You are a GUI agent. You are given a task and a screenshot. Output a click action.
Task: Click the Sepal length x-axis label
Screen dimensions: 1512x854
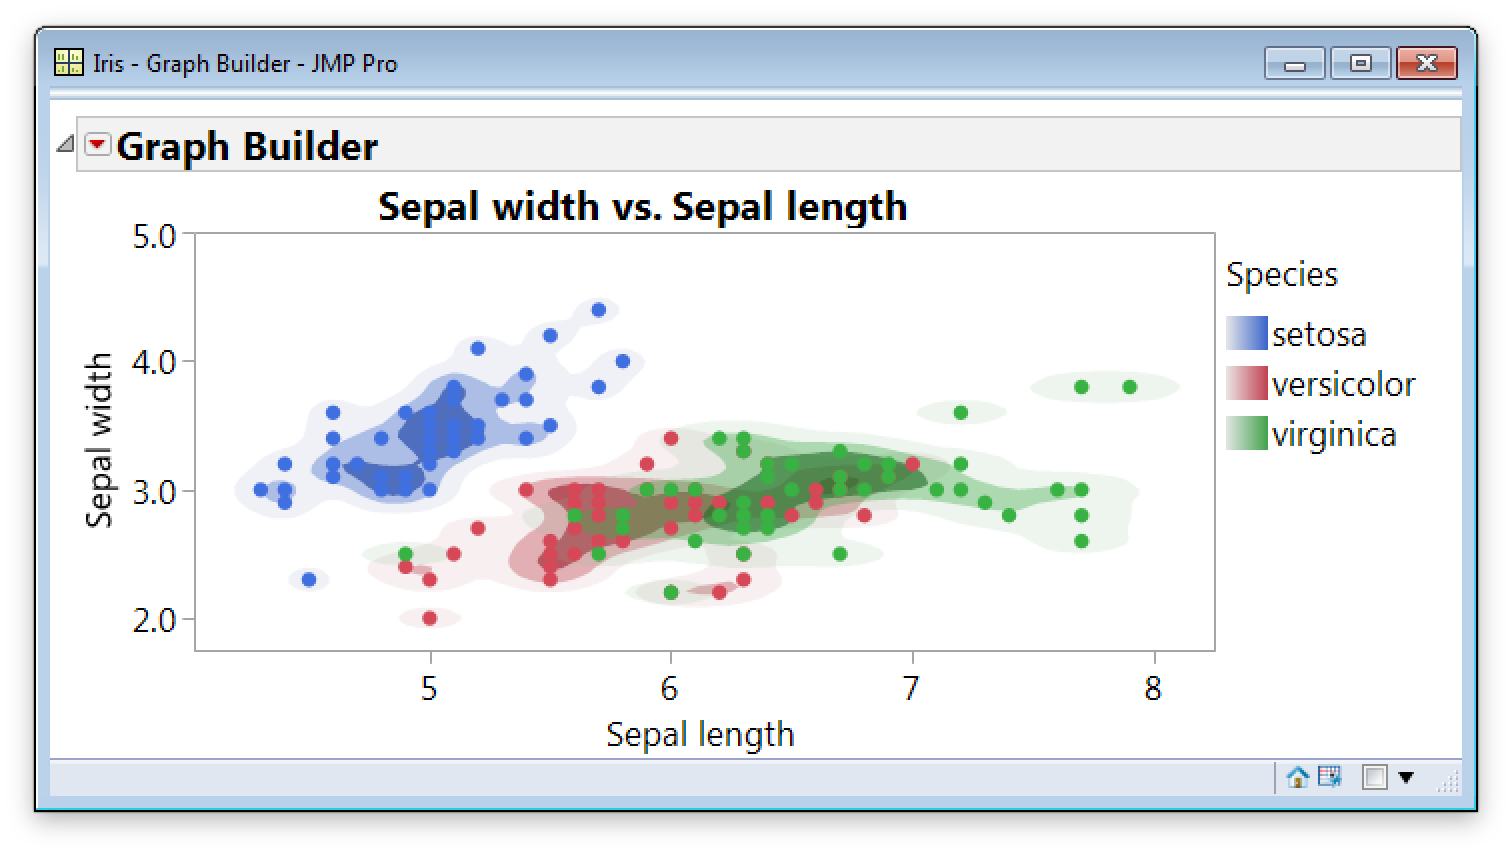coord(700,734)
